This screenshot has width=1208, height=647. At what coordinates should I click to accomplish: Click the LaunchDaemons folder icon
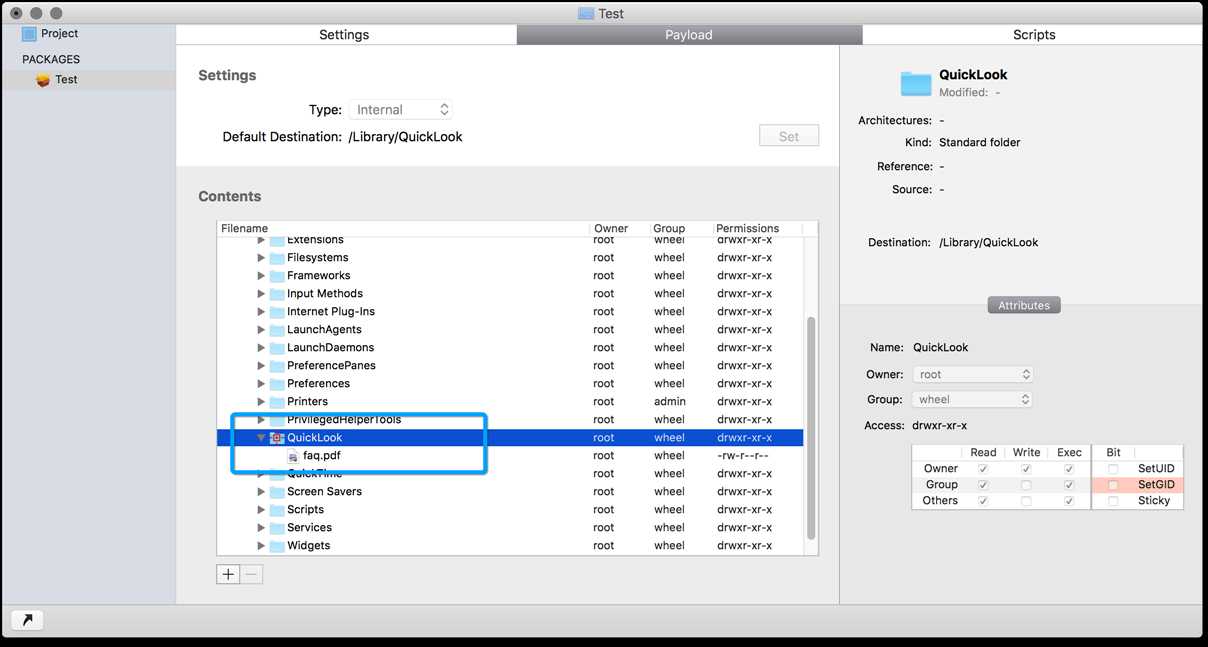pyautogui.click(x=277, y=348)
